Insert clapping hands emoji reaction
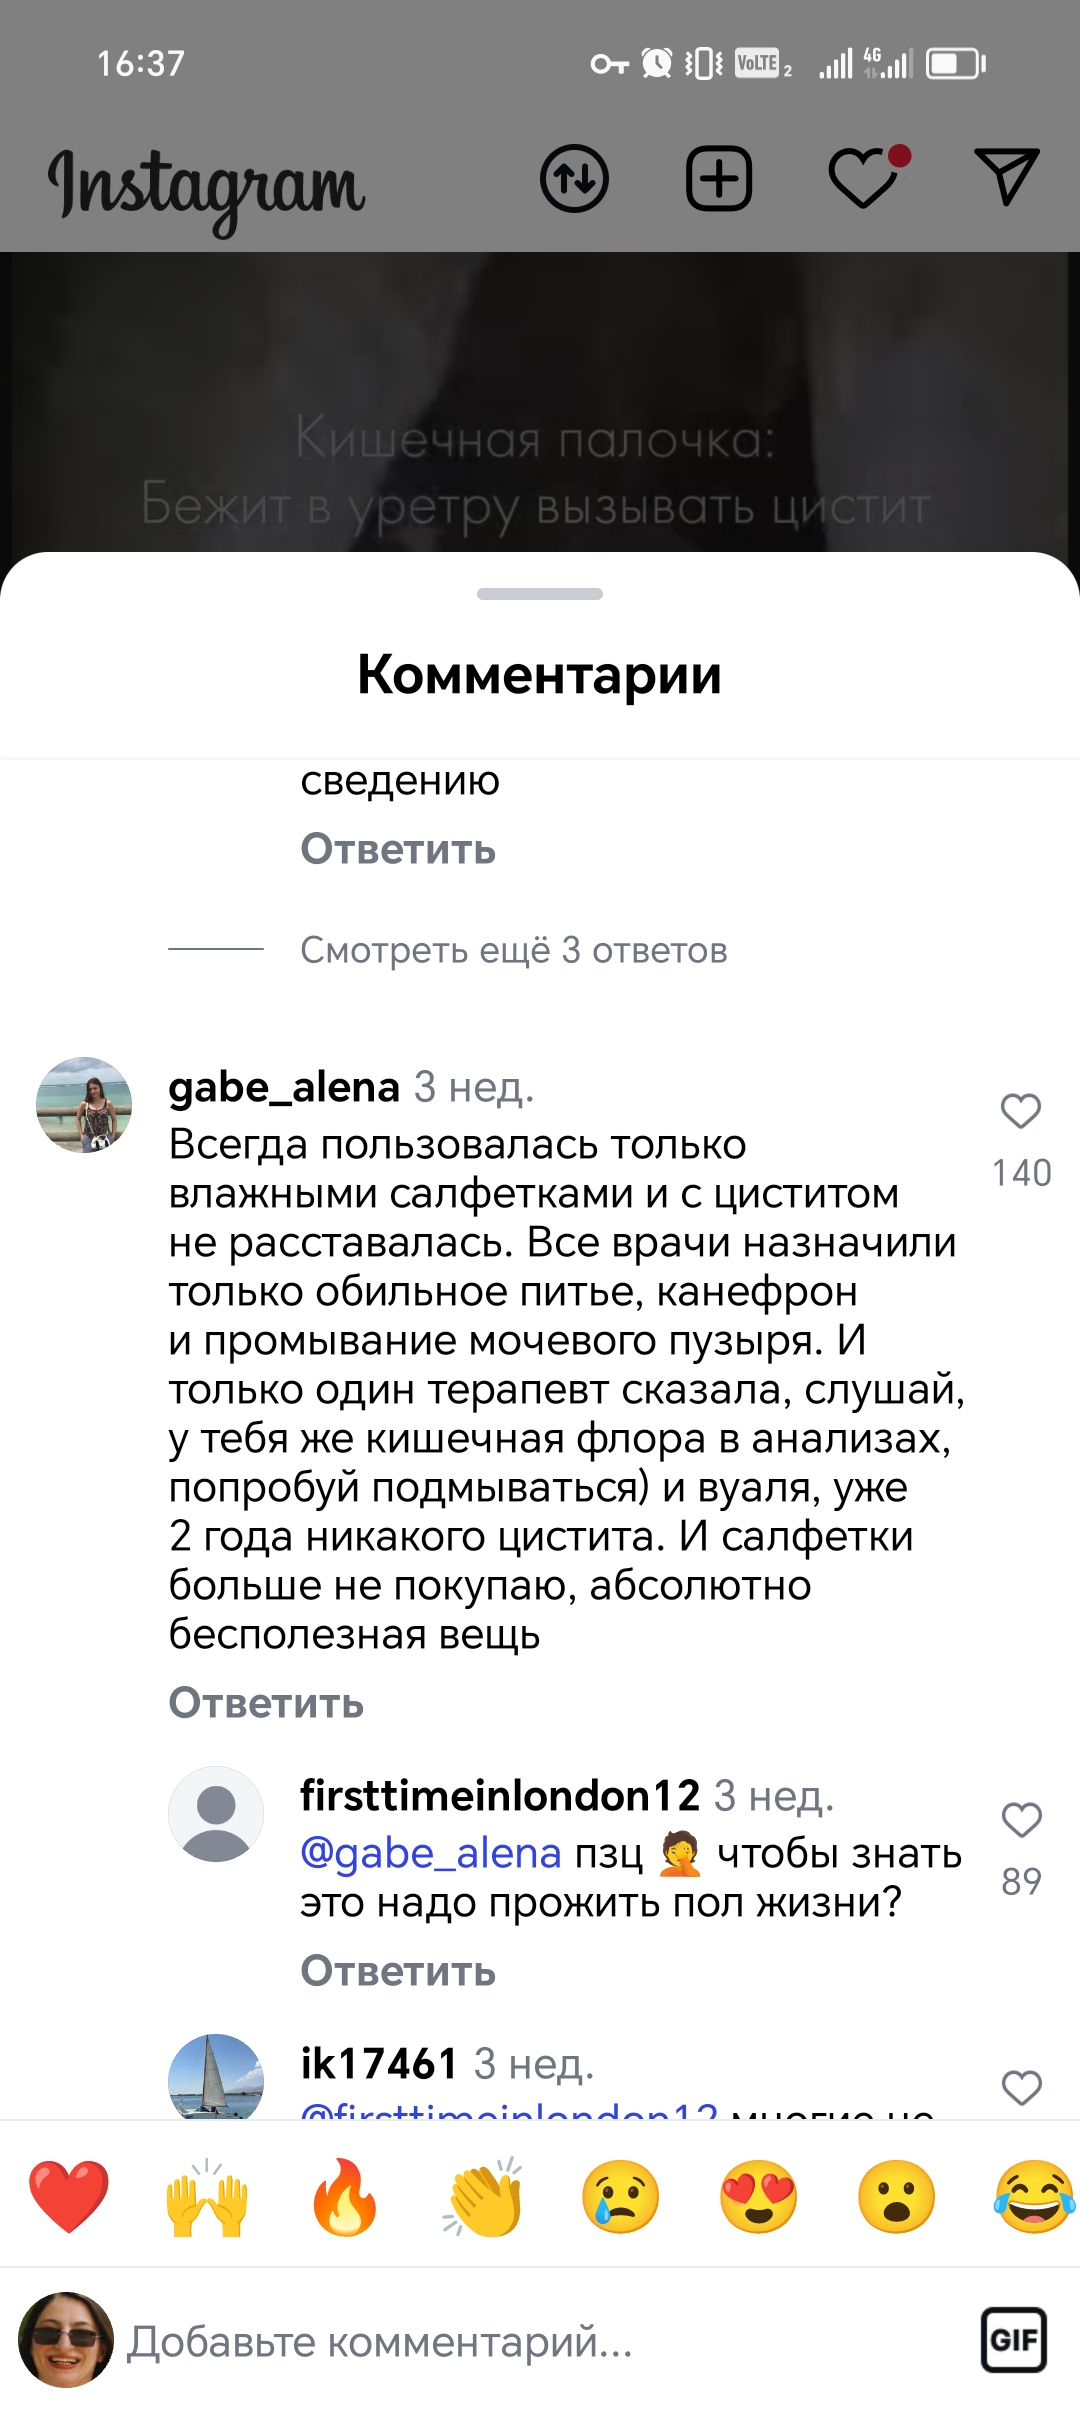Image resolution: width=1080 pixels, height=2412 pixels. pos(483,2195)
